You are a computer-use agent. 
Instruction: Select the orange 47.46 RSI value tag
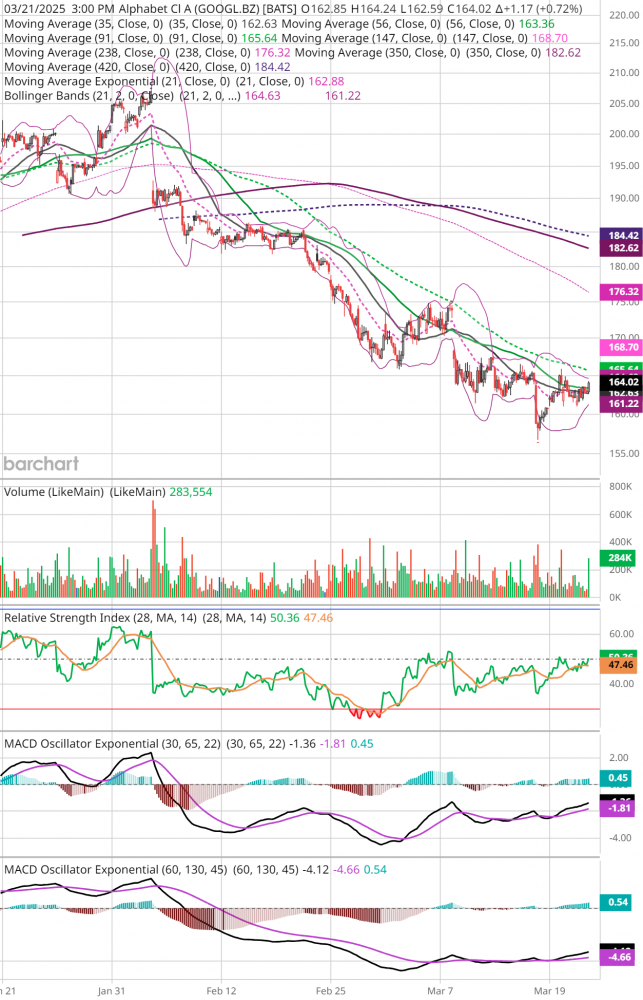point(618,664)
